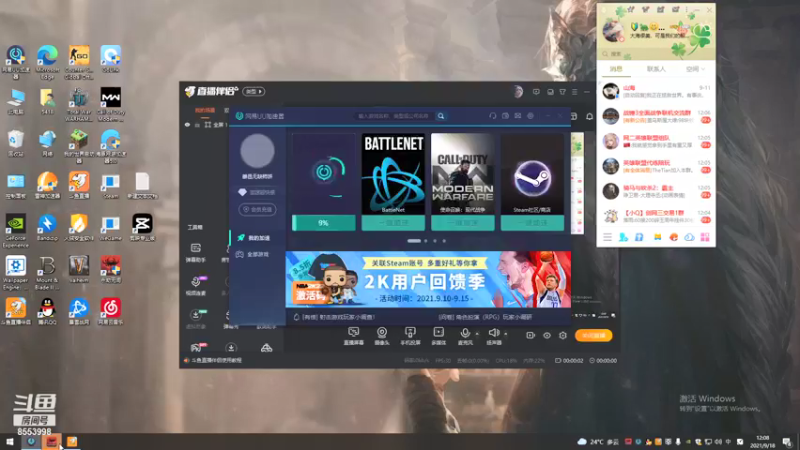Open Bandicam desktop shortcut
Image resolution: width=800 pixels, height=450 pixels.
(47, 228)
